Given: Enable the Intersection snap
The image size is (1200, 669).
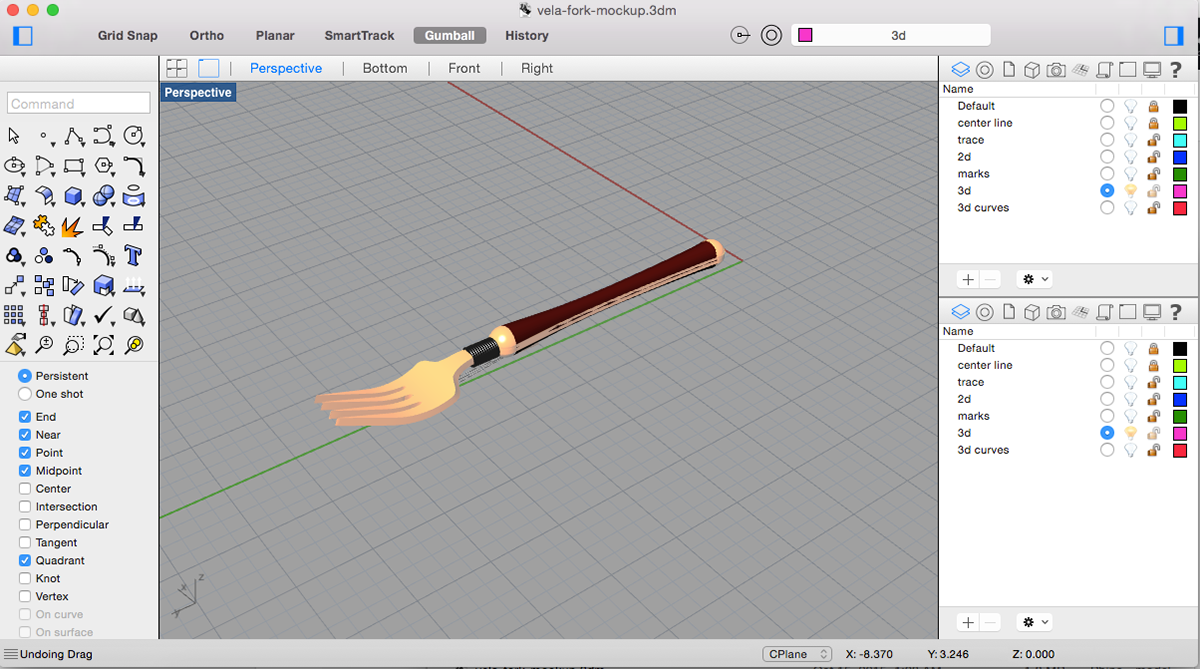Looking at the screenshot, I should (26, 507).
